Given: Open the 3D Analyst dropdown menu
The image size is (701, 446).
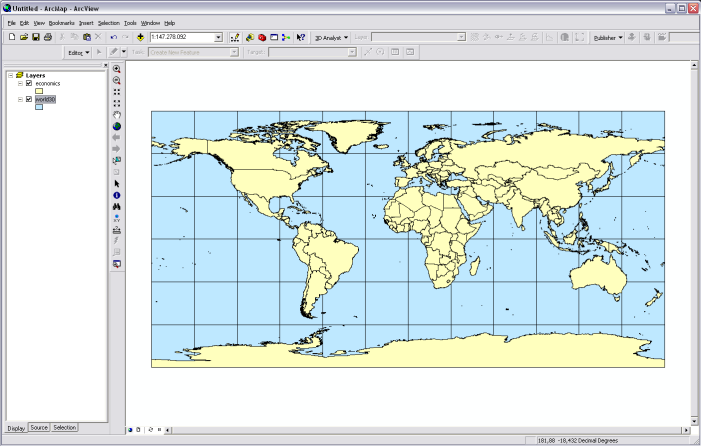Looking at the screenshot, I should tap(331, 38).
